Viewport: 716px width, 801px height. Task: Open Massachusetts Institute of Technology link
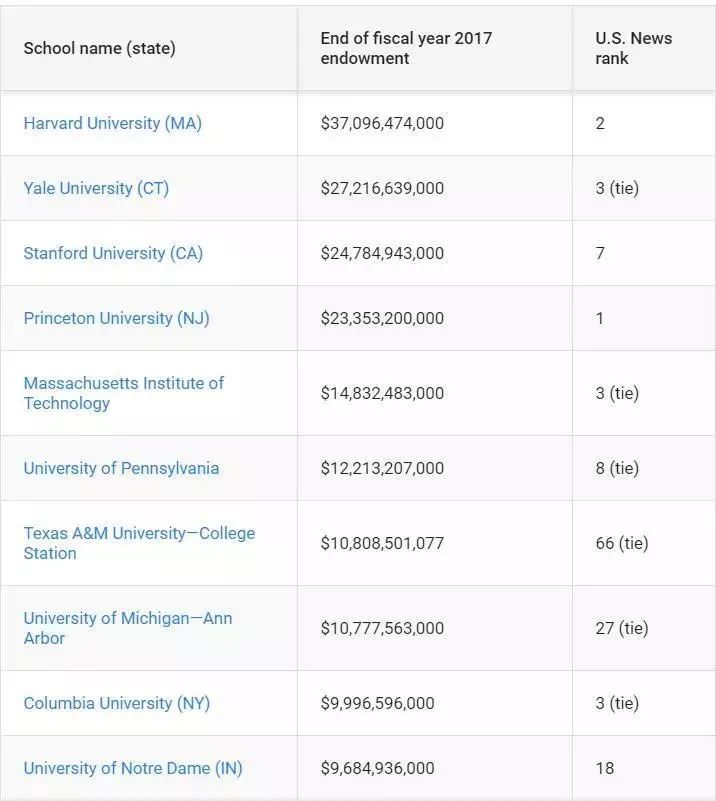tap(123, 393)
